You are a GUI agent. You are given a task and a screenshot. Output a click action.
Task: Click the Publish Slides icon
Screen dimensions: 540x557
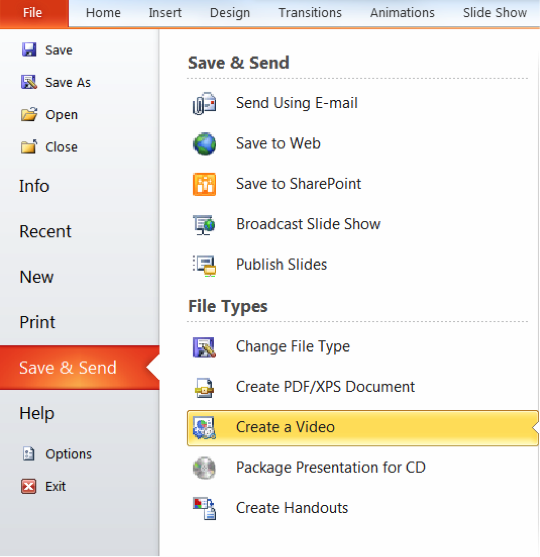point(204,265)
